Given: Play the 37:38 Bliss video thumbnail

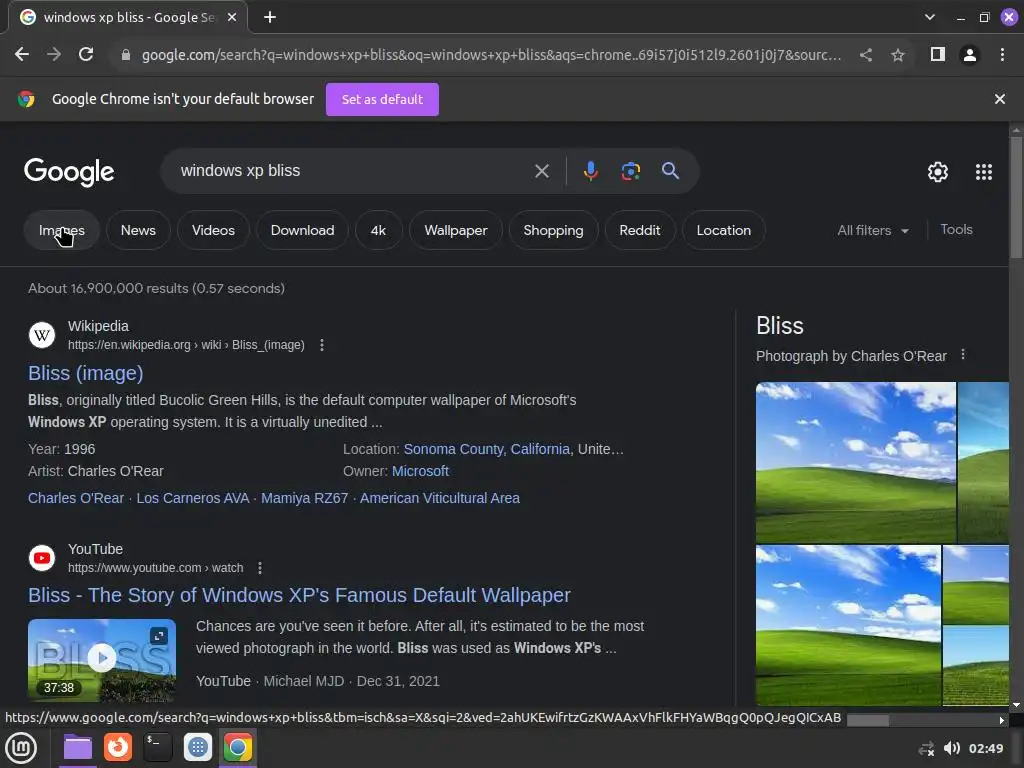Looking at the screenshot, I should click(102, 660).
